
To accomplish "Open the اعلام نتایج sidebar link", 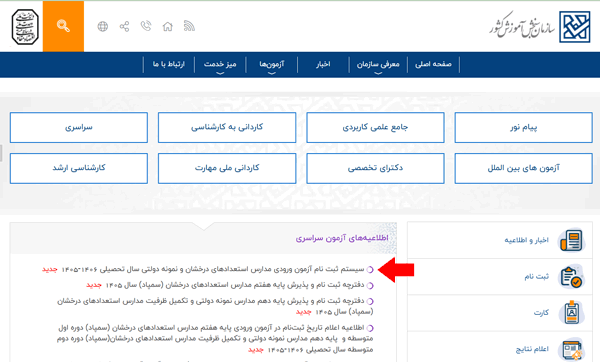I will click(x=532, y=349).
